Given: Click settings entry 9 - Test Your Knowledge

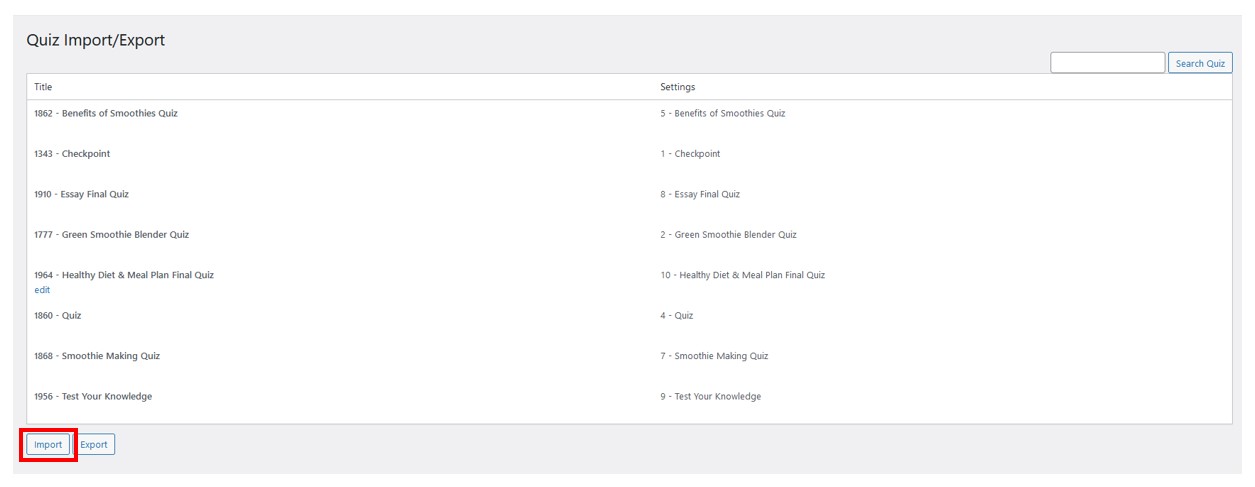Looking at the screenshot, I should click(711, 397).
